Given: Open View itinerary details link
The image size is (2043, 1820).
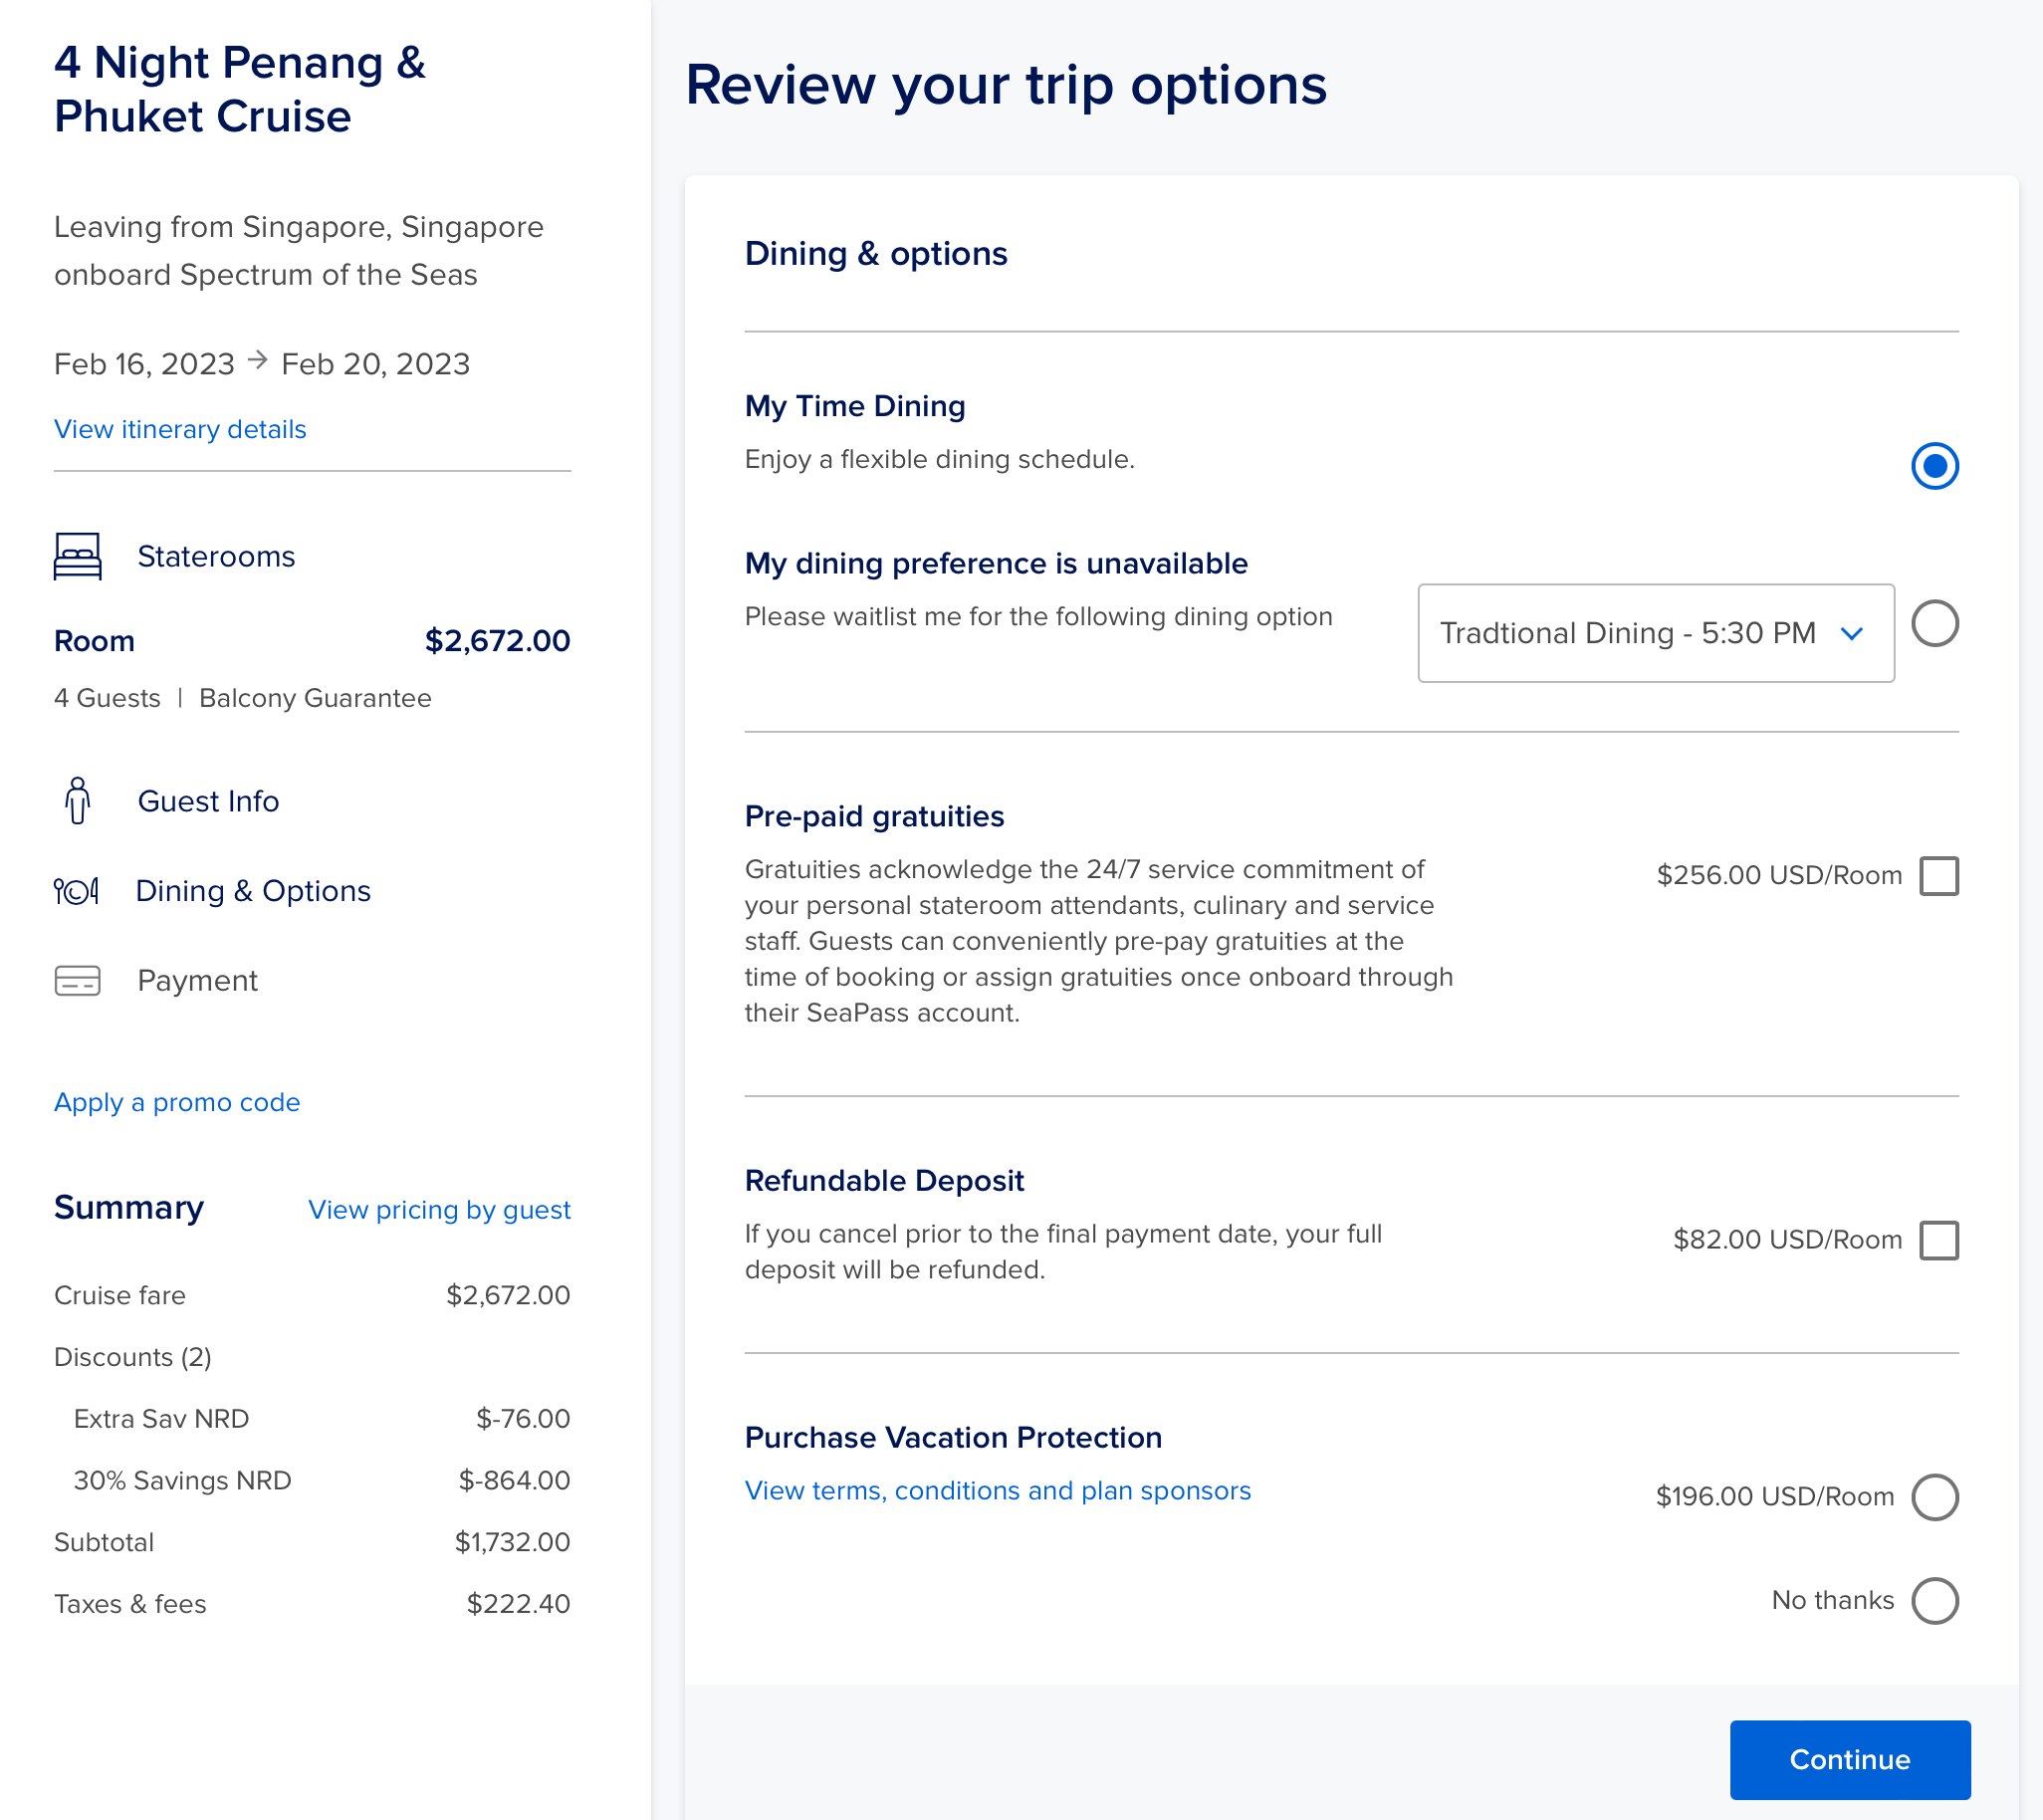Looking at the screenshot, I should click(180, 429).
